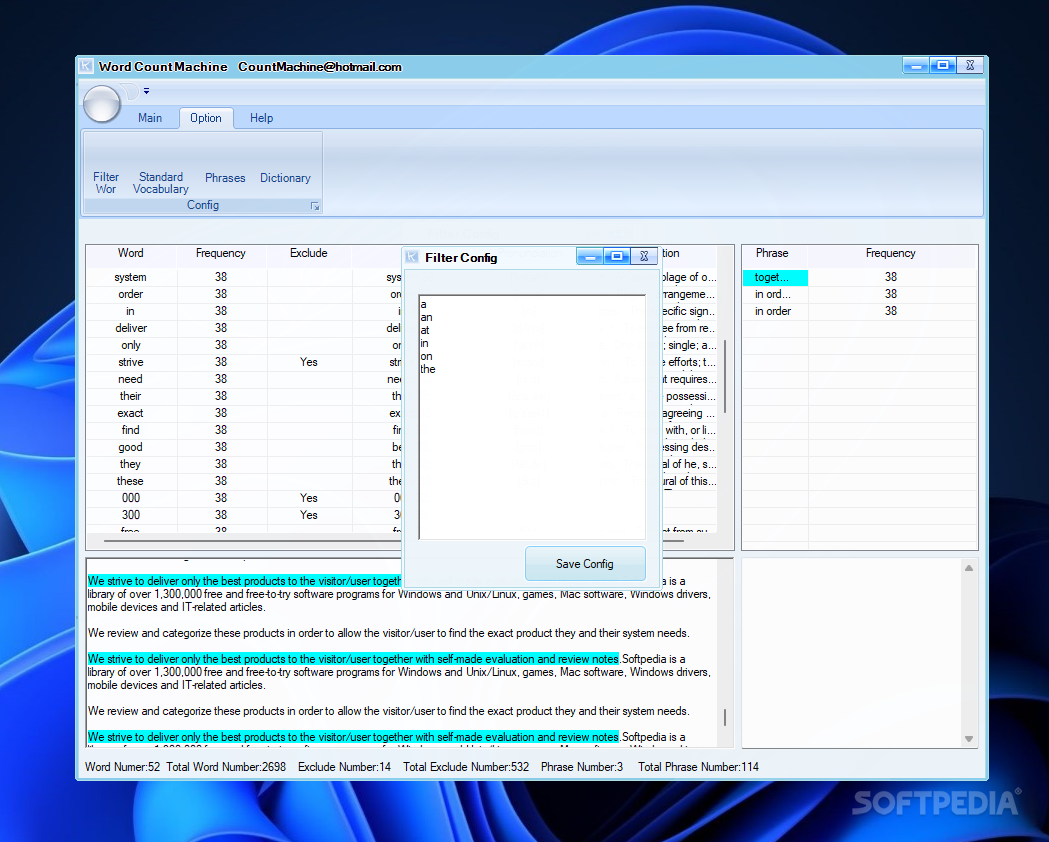
Task: Click the 'Total Phrase Number:114' status entry
Action: point(698,767)
